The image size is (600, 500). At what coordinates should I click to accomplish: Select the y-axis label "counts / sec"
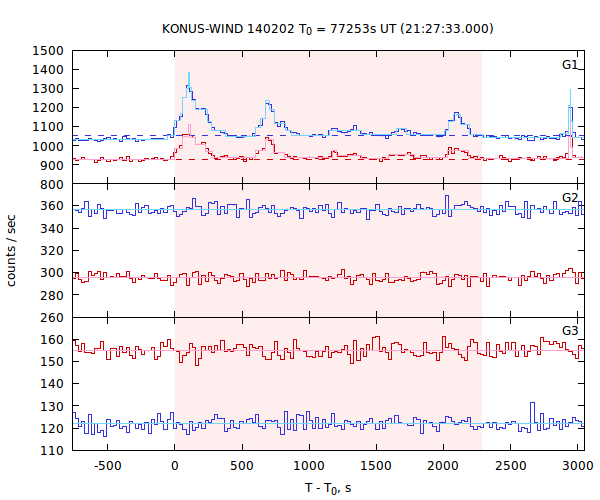tap(11, 251)
